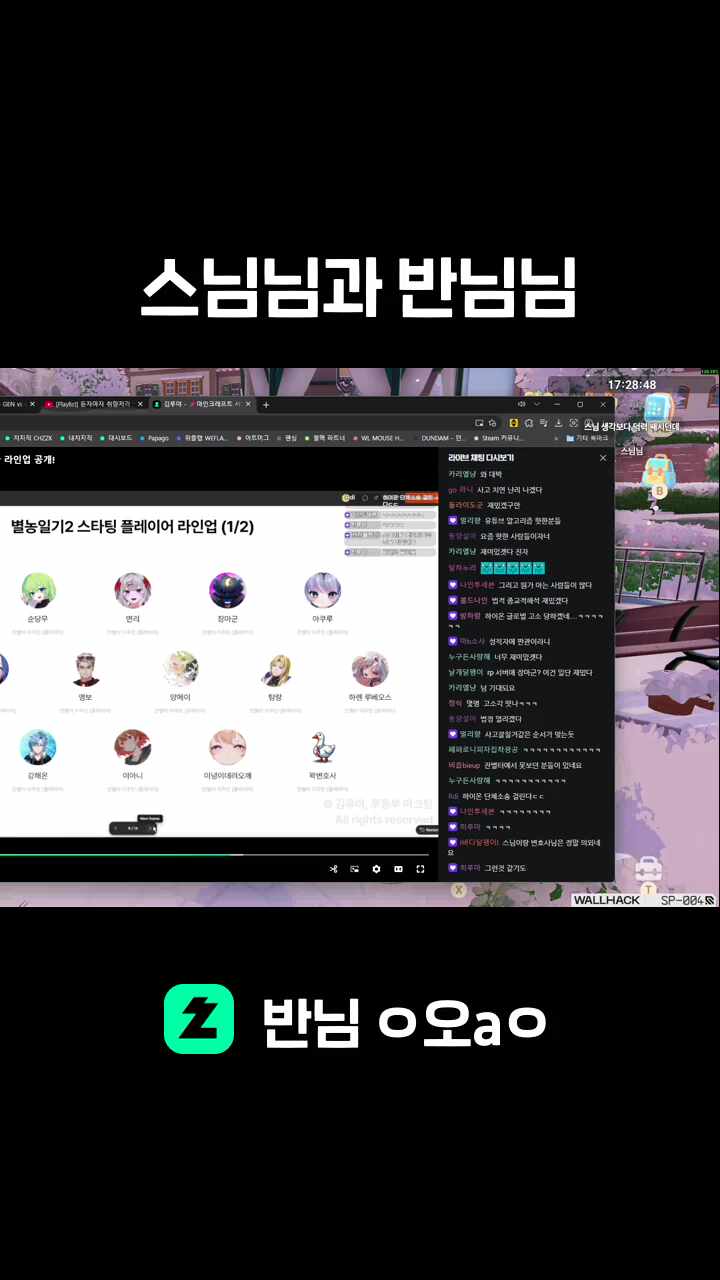Select the 순당무 player avatar
This screenshot has width=720, height=1280.
click(38, 590)
